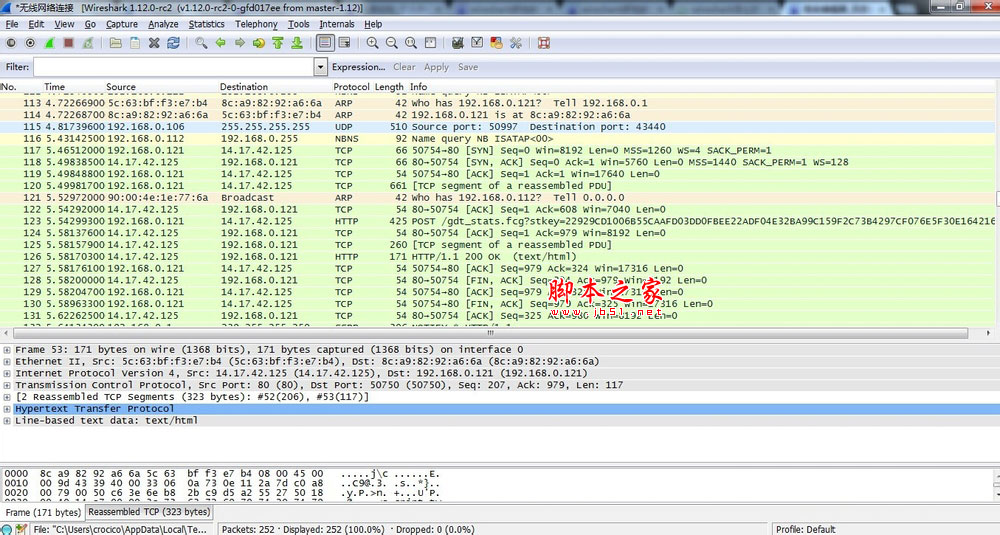1000x535 pixels.
Task: Close this capture file
Action: 154,43
